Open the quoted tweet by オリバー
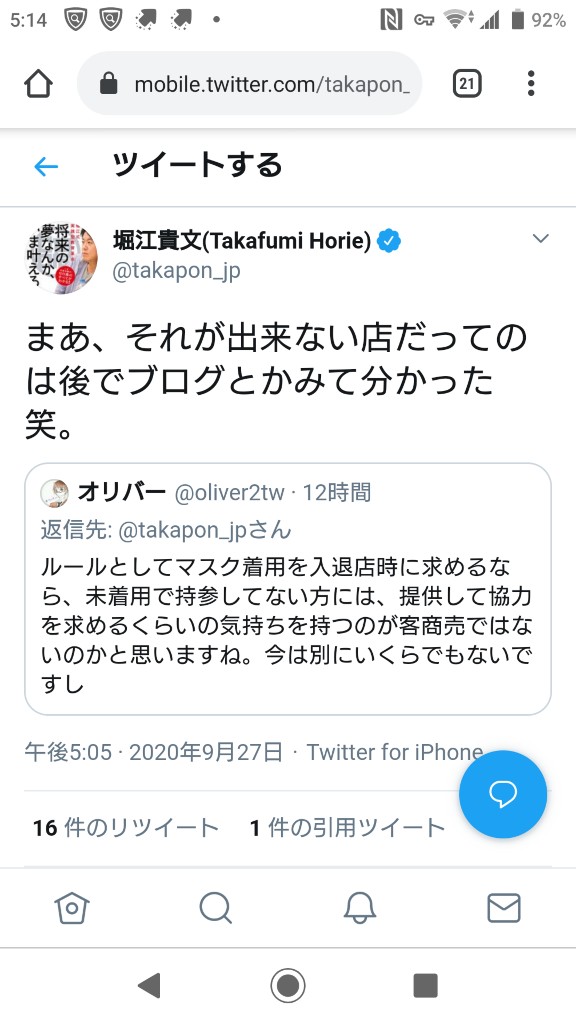Image resolution: width=576 pixels, height=1024 pixels. [288, 589]
